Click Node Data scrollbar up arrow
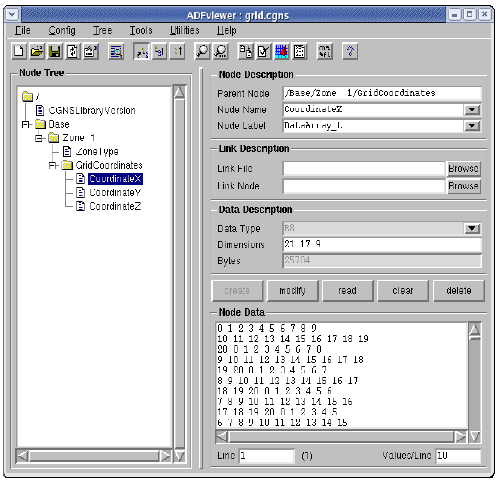The height and width of the screenshot is (482, 499). [x=475, y=329]
